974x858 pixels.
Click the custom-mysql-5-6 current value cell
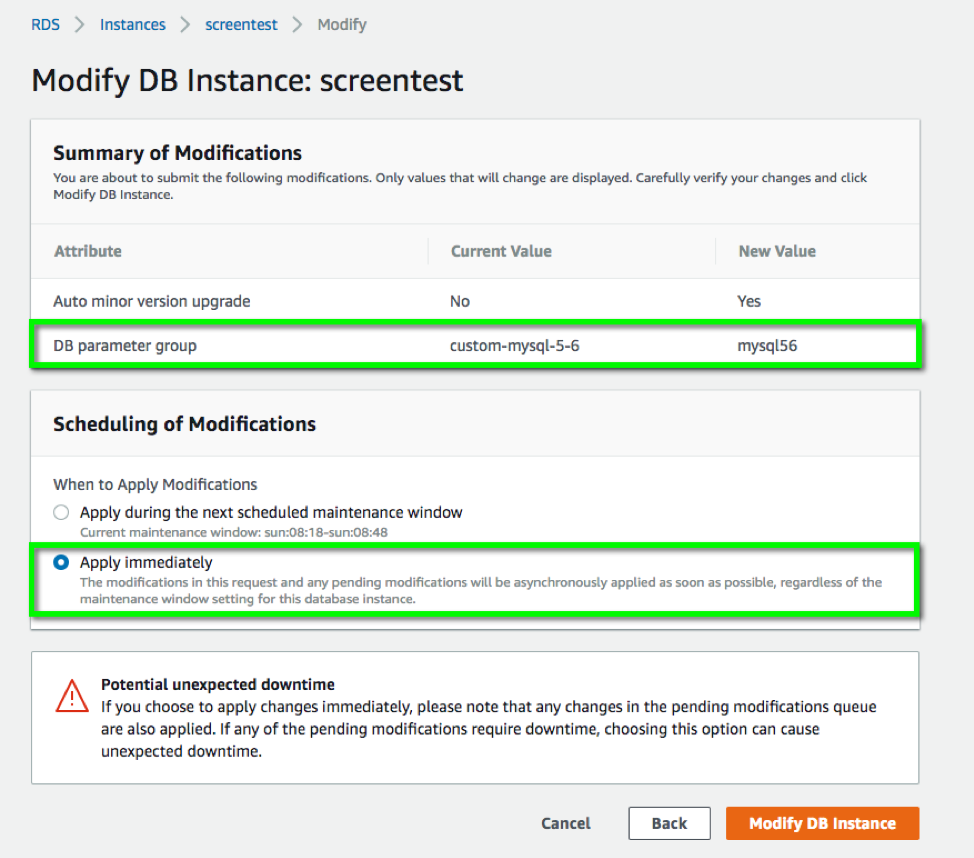pos(515,347)
